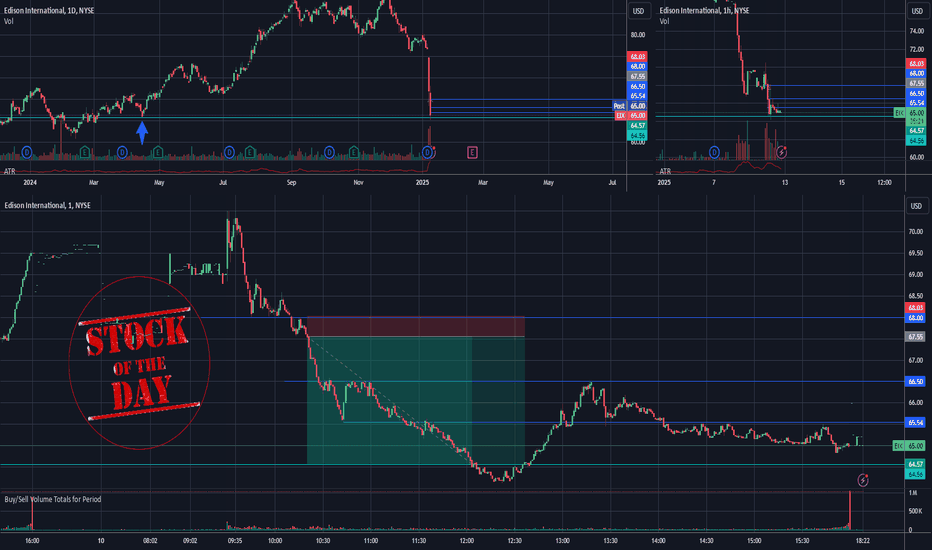
Task: Click the red 68.03 price tag on the daily chart
Action: point(637,56)
